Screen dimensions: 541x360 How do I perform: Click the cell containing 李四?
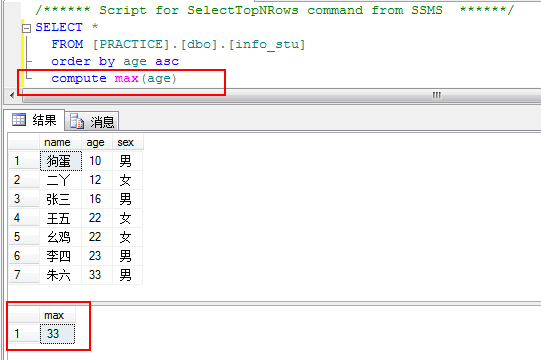[x=61, y=256]
